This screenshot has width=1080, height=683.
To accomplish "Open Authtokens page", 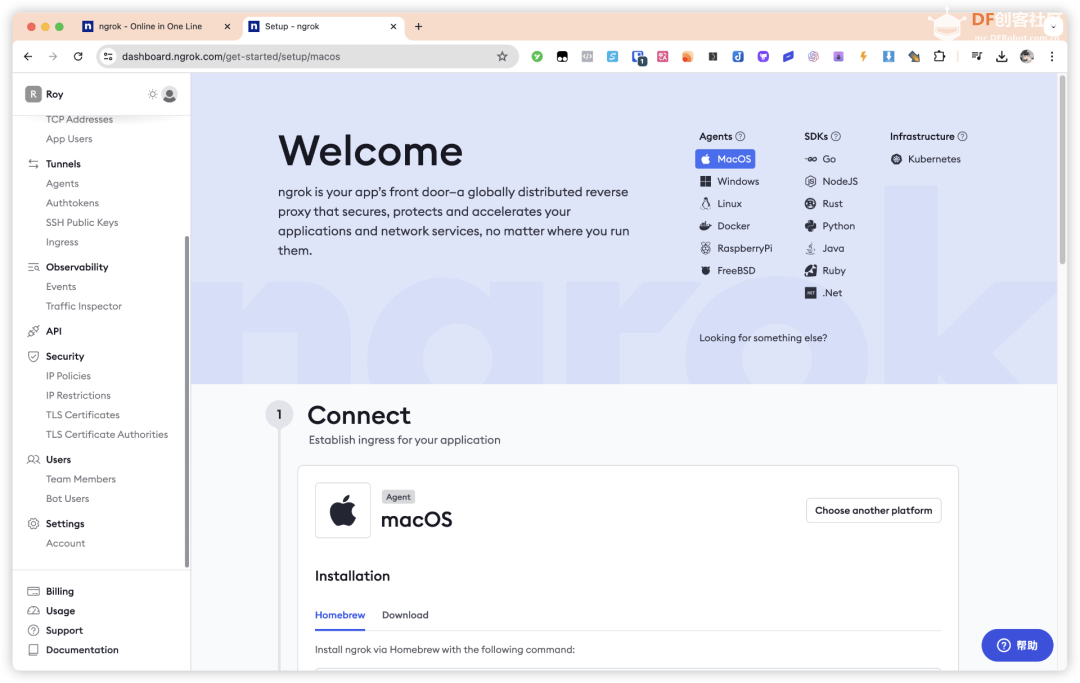I will coord(72,203).
